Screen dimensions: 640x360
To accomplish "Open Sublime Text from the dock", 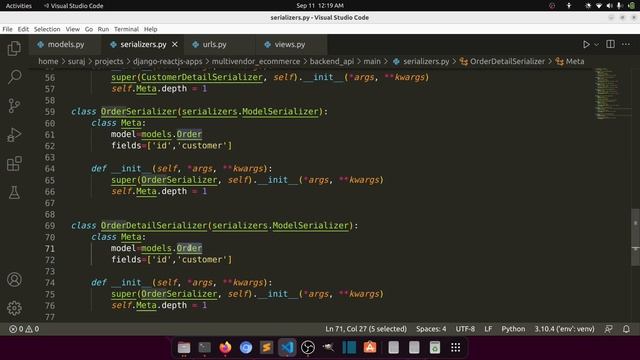I will [267, 347].
